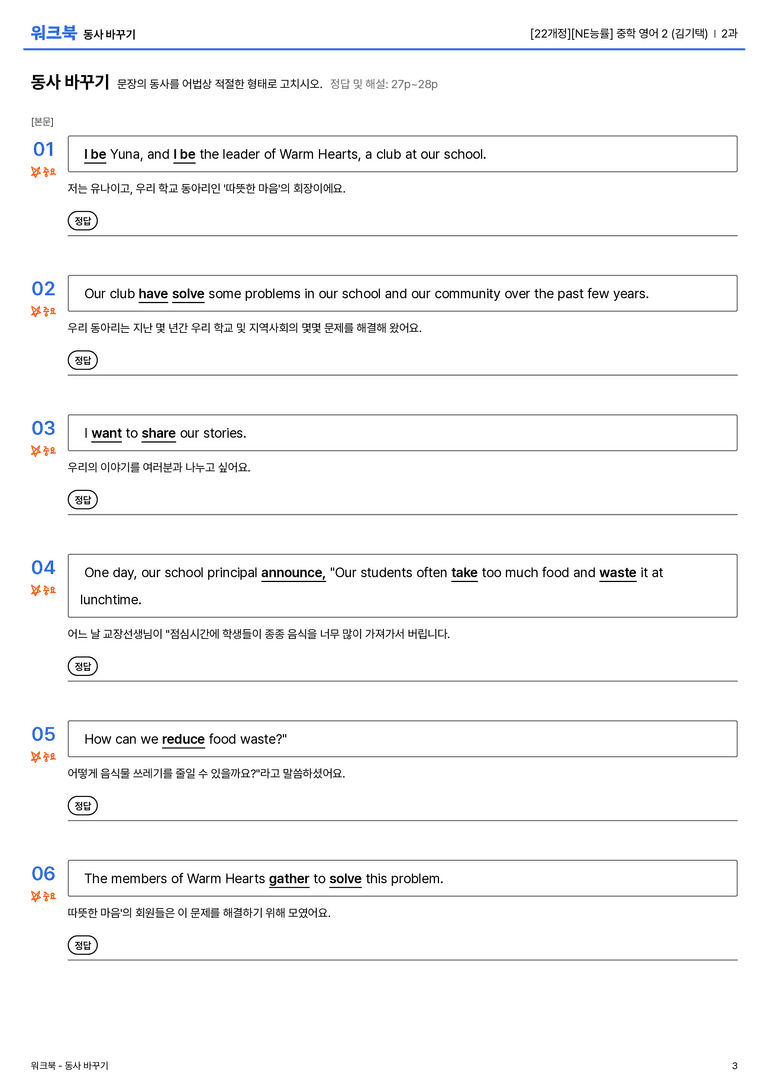
Task: Click the 정답 및 해설: 27p~28p reference text
Action: point(384,84)
